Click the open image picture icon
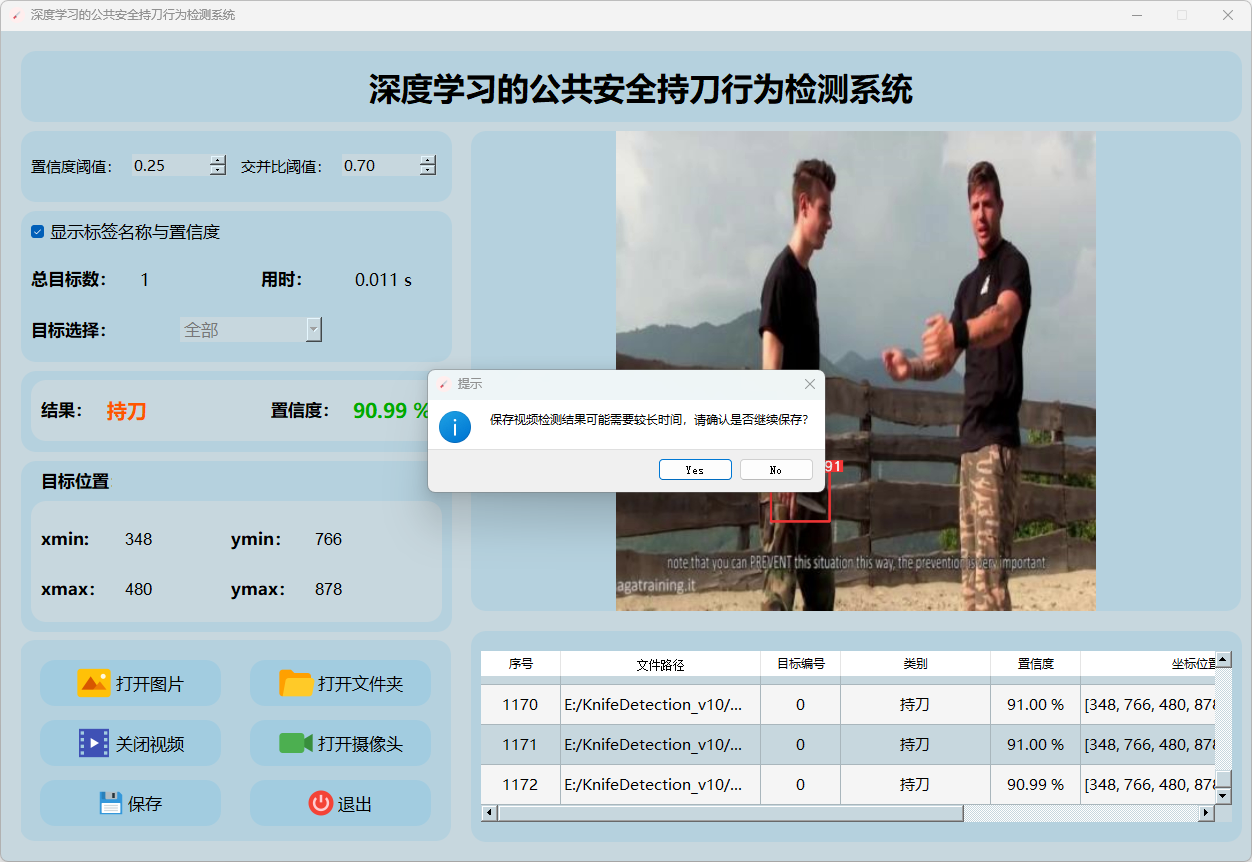 tap(94, 683)
